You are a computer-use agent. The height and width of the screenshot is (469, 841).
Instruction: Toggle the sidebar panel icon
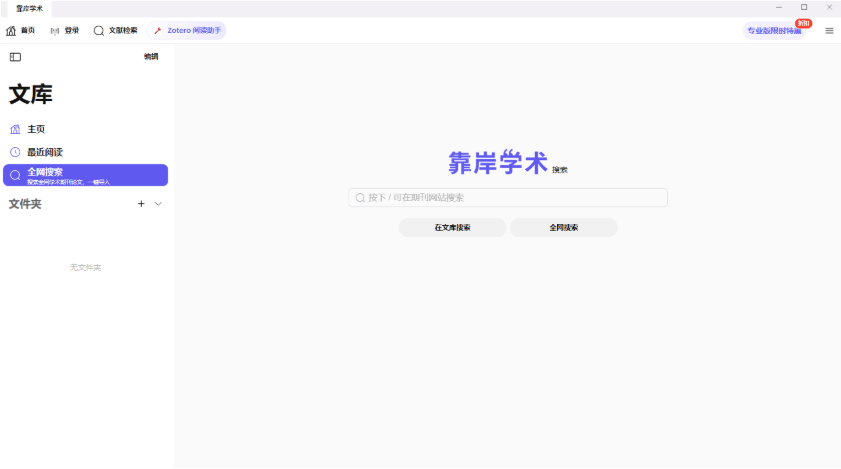point(15,57)
